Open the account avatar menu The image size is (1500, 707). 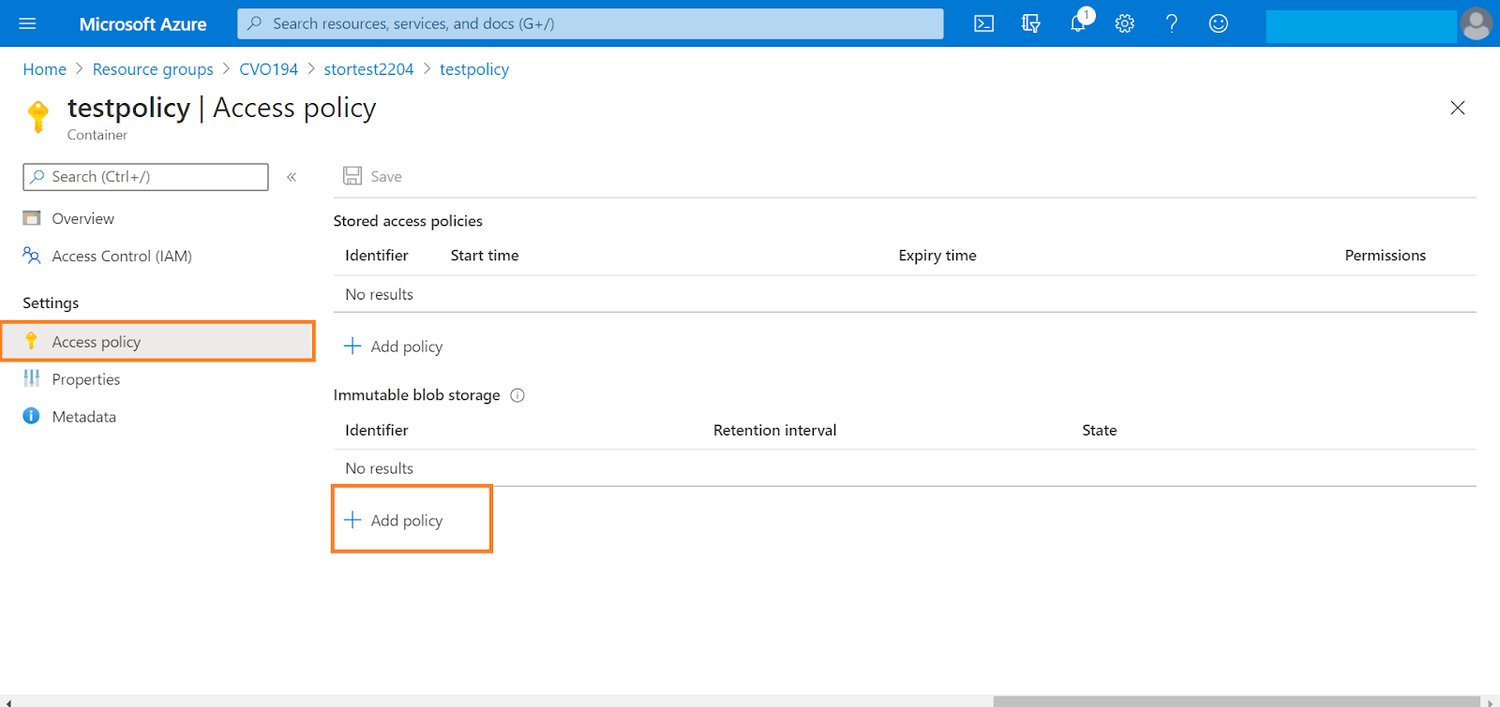[x=1476, y=23]
